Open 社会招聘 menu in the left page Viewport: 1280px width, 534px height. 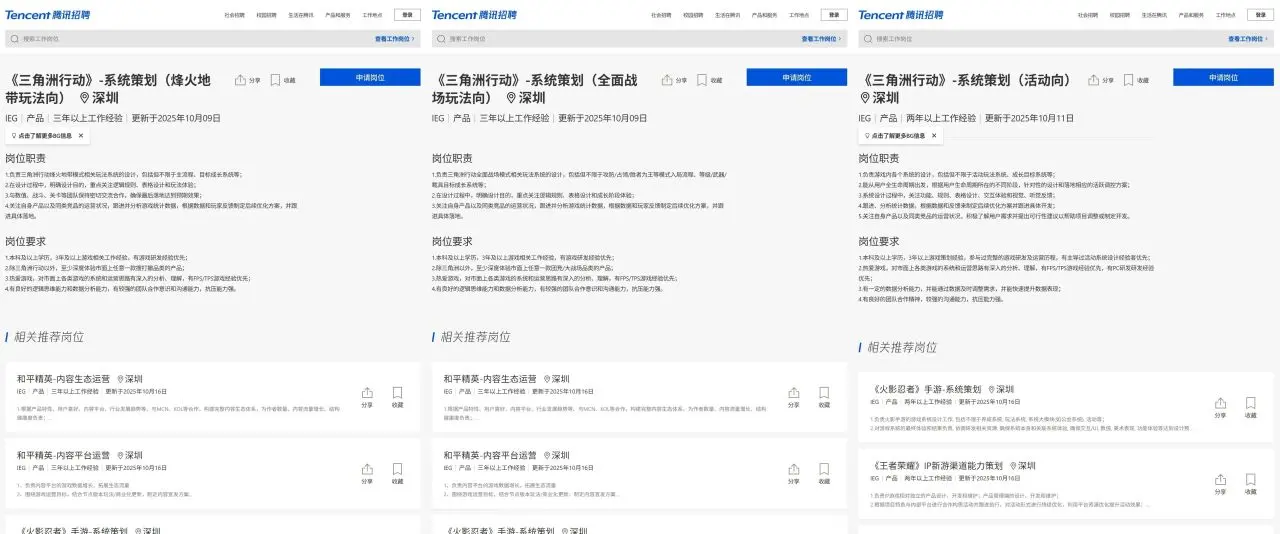click(234, 16)
